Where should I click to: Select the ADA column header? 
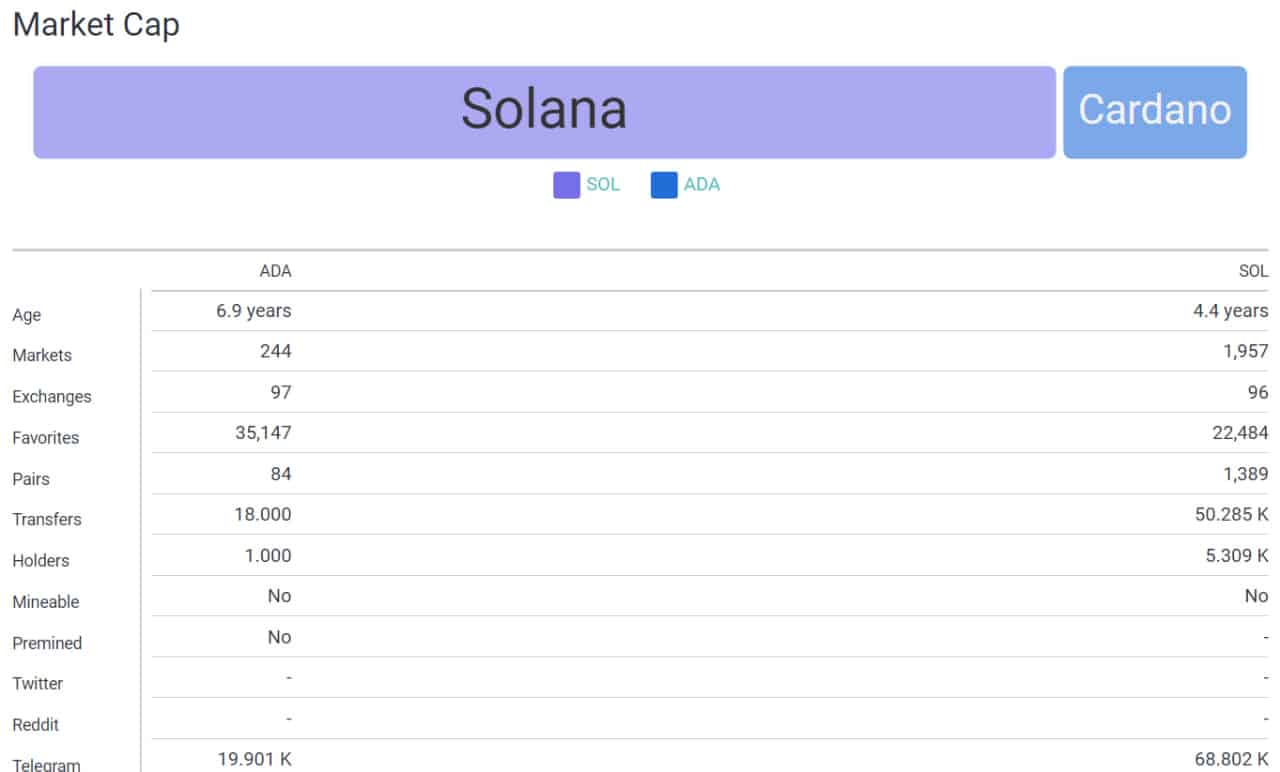click(x=275, y=271)
